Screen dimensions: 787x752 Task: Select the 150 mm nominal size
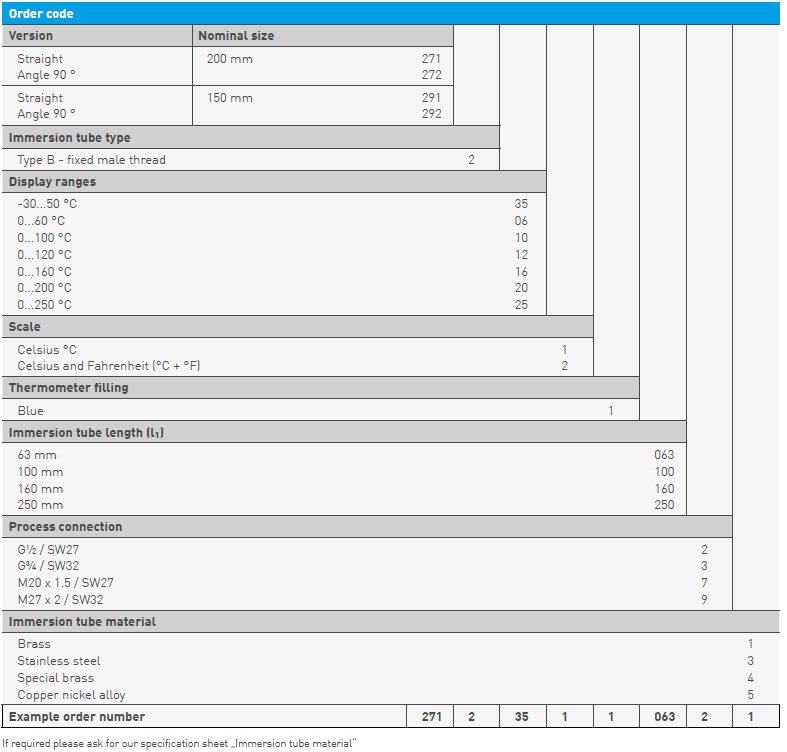pyautogui.click(x=229, y=98)
